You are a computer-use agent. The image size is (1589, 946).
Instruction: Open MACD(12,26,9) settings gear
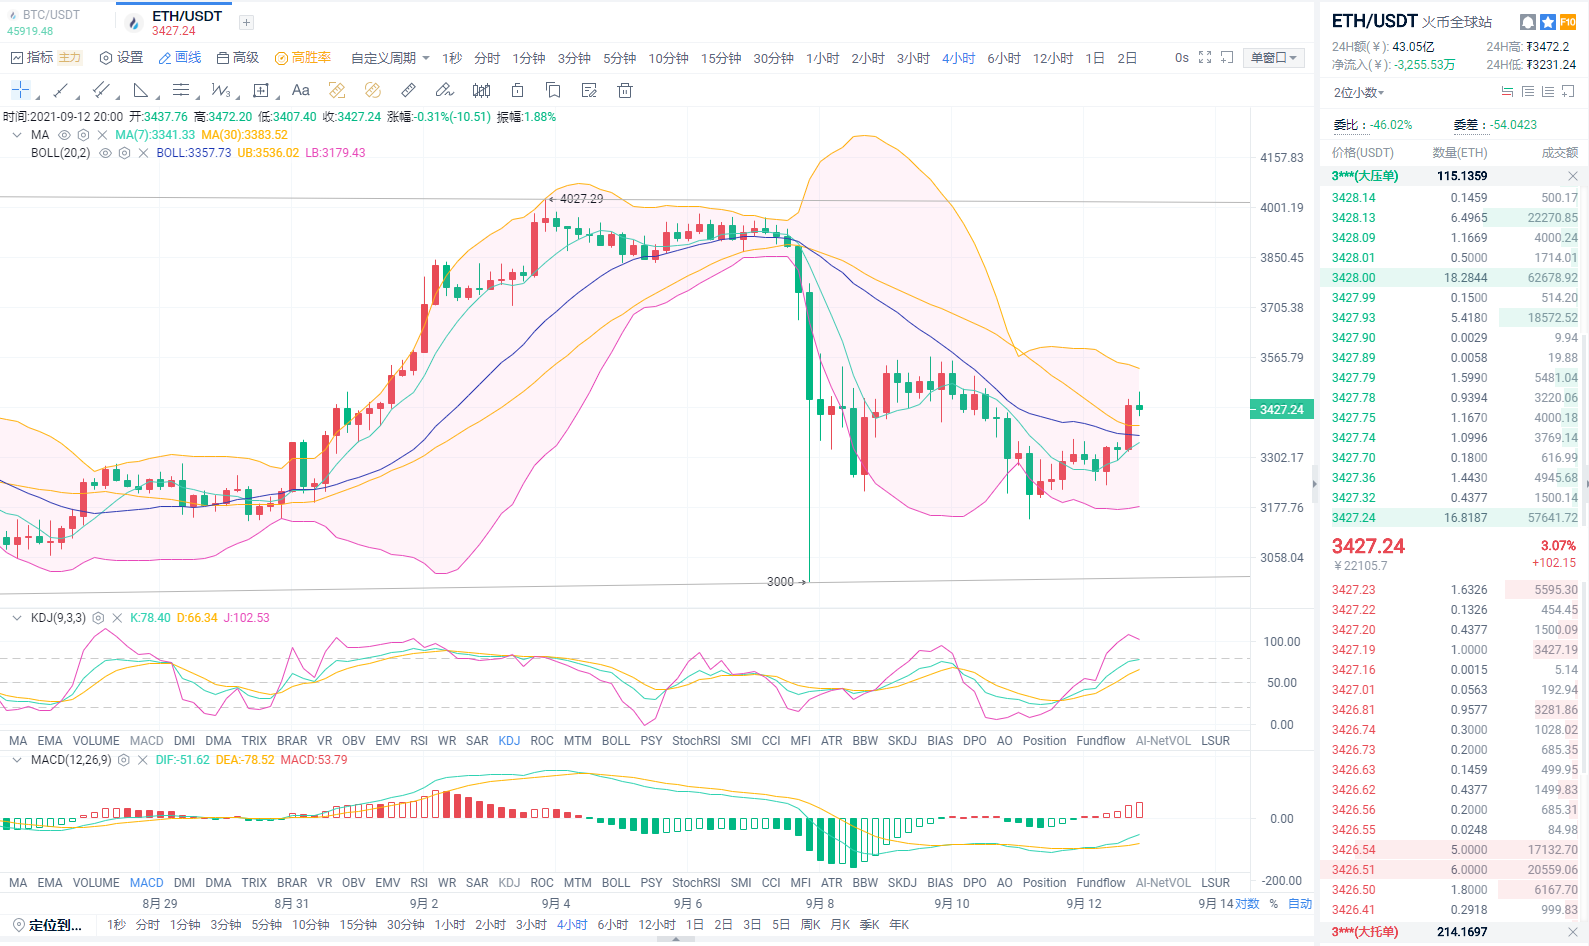point(124,760)
